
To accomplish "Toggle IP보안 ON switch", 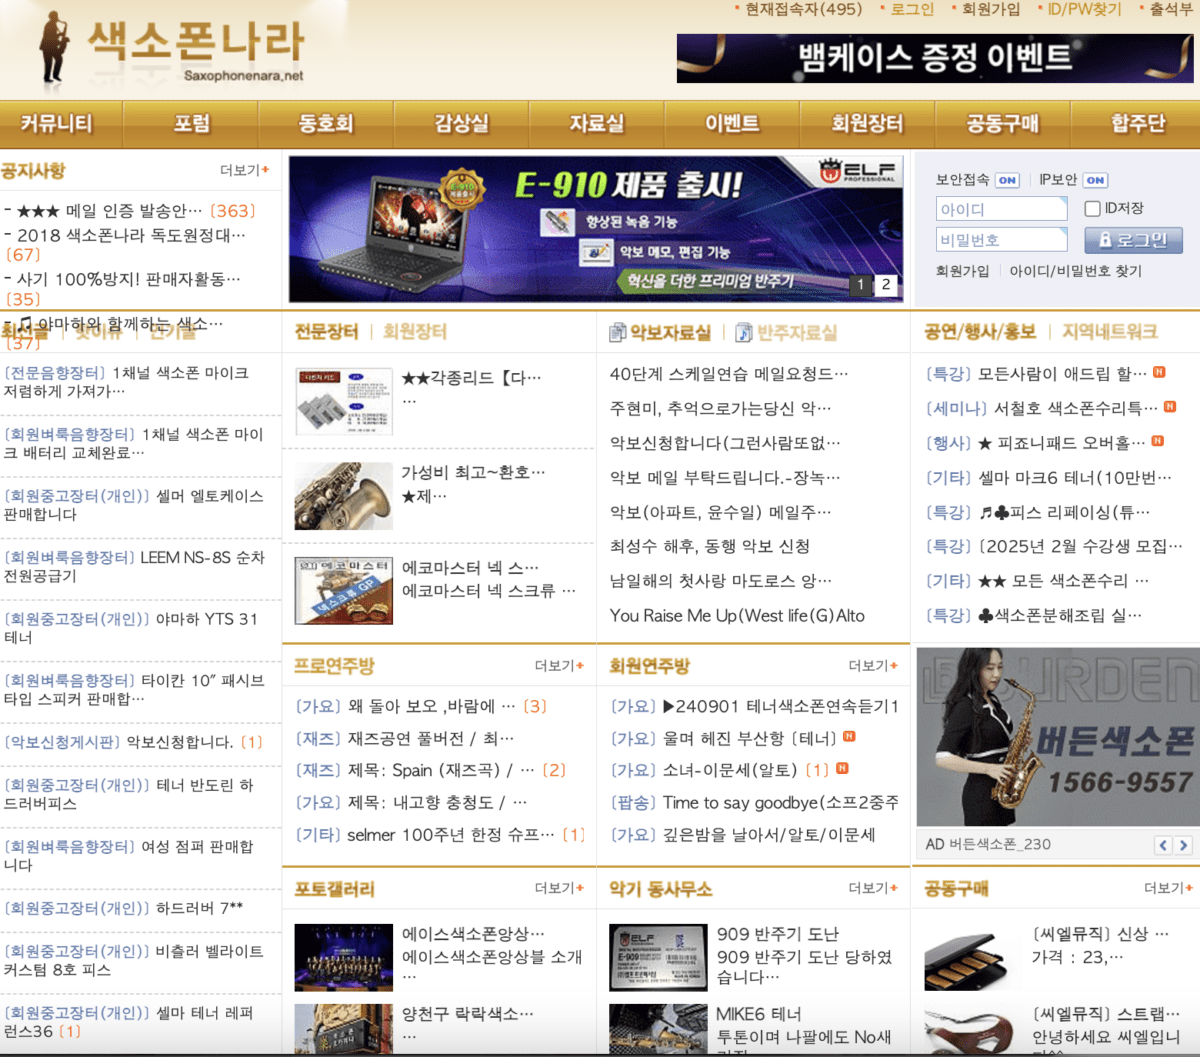I will (x=1095, y=180).
